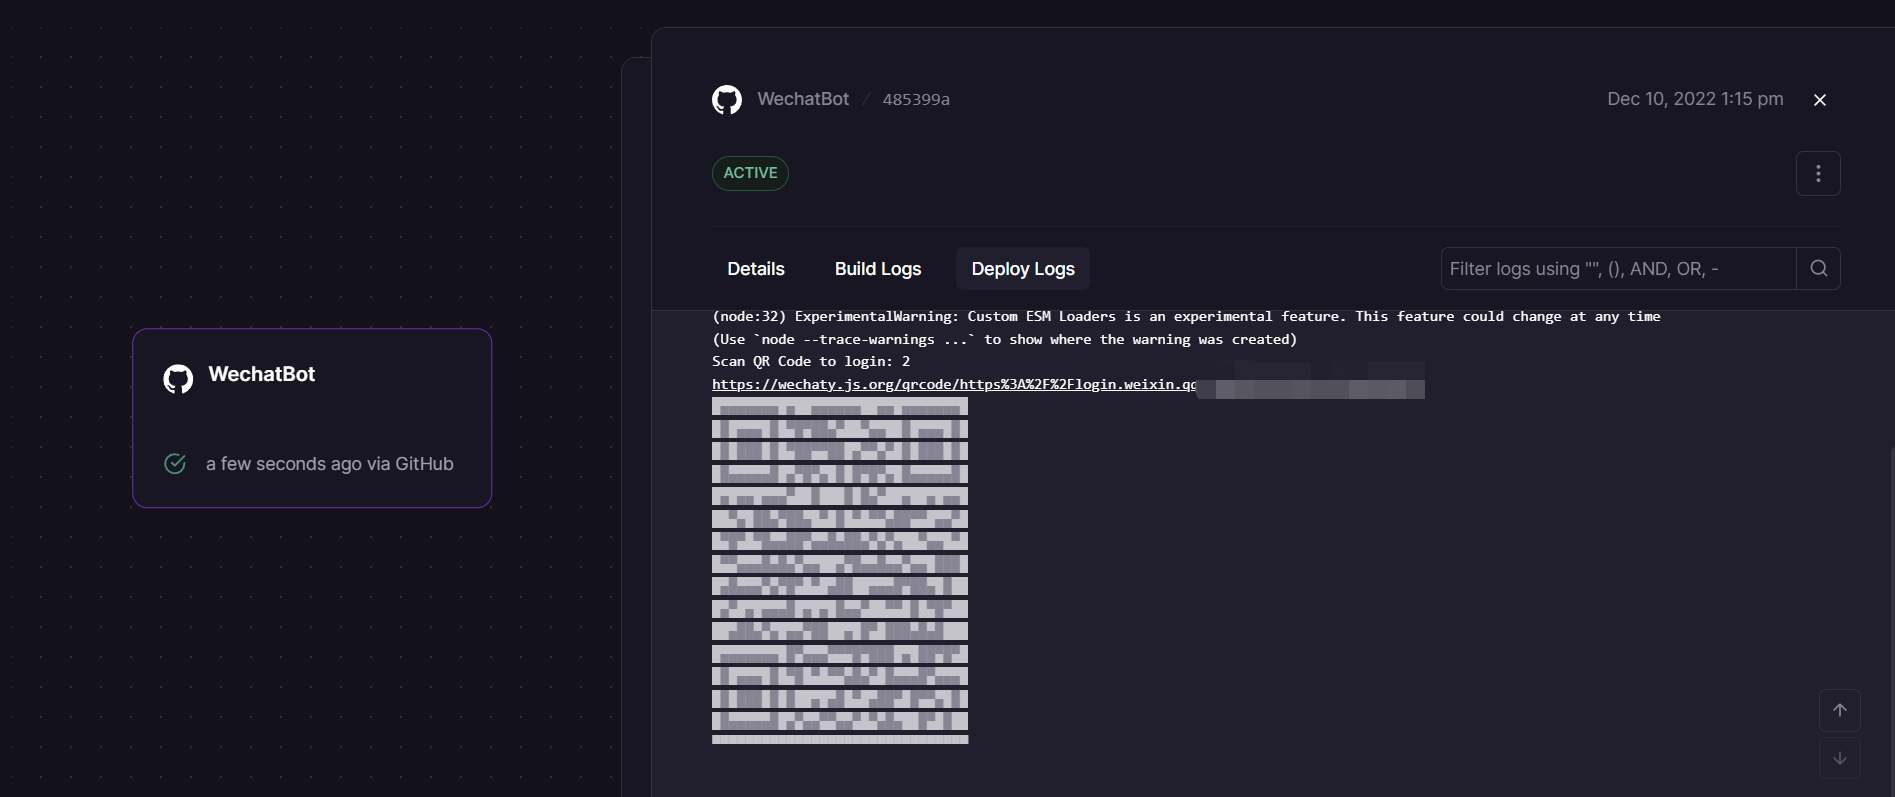
Task: Click the GitHub icon on the WechatBot card
Action: coord(178,379)
